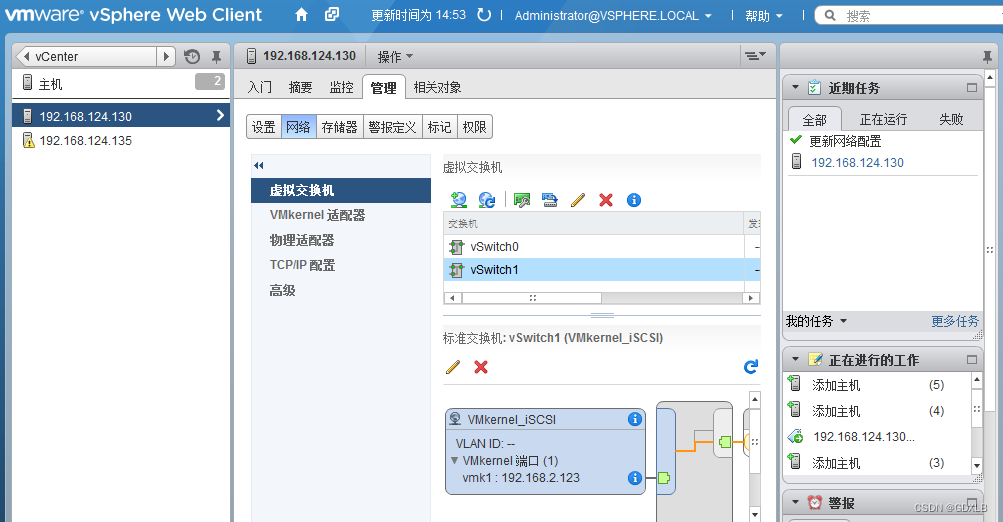Click the manage physical adapters icon

coord(522,200)
